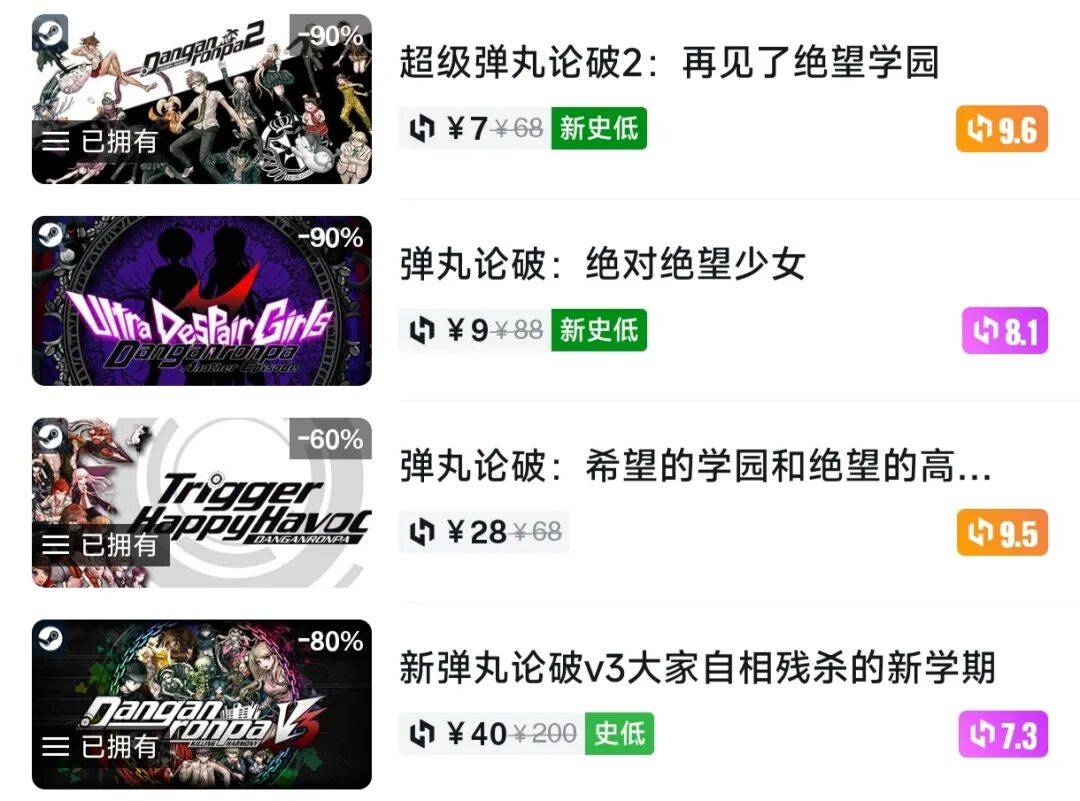Click the 已拥有 list icon on Danganronpa V3
This screenshot has width=1080, height=801.
pos(56,747)
